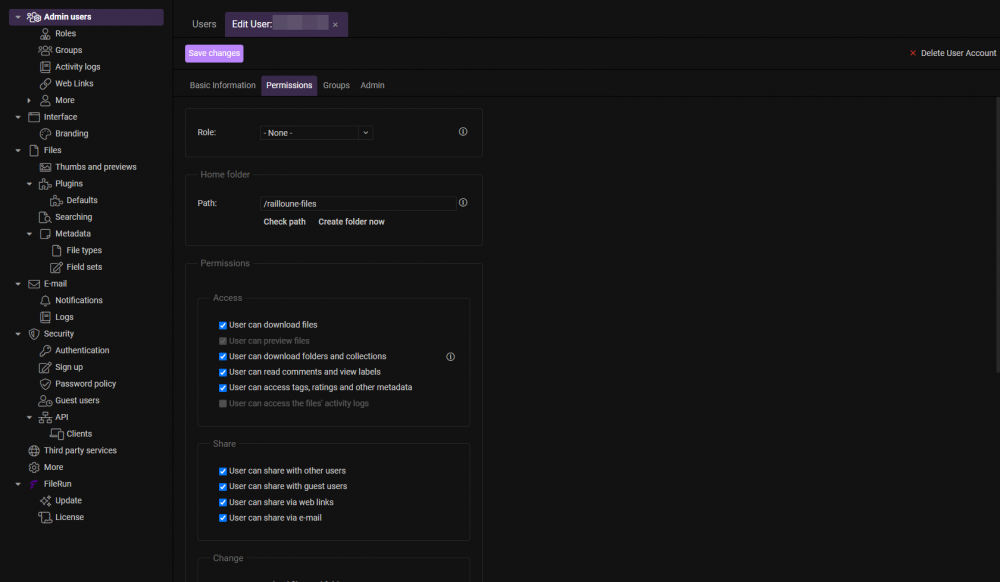Switch to the Groups tab
Viewport: 1000px width, 582px height.
tap(336, 85)
